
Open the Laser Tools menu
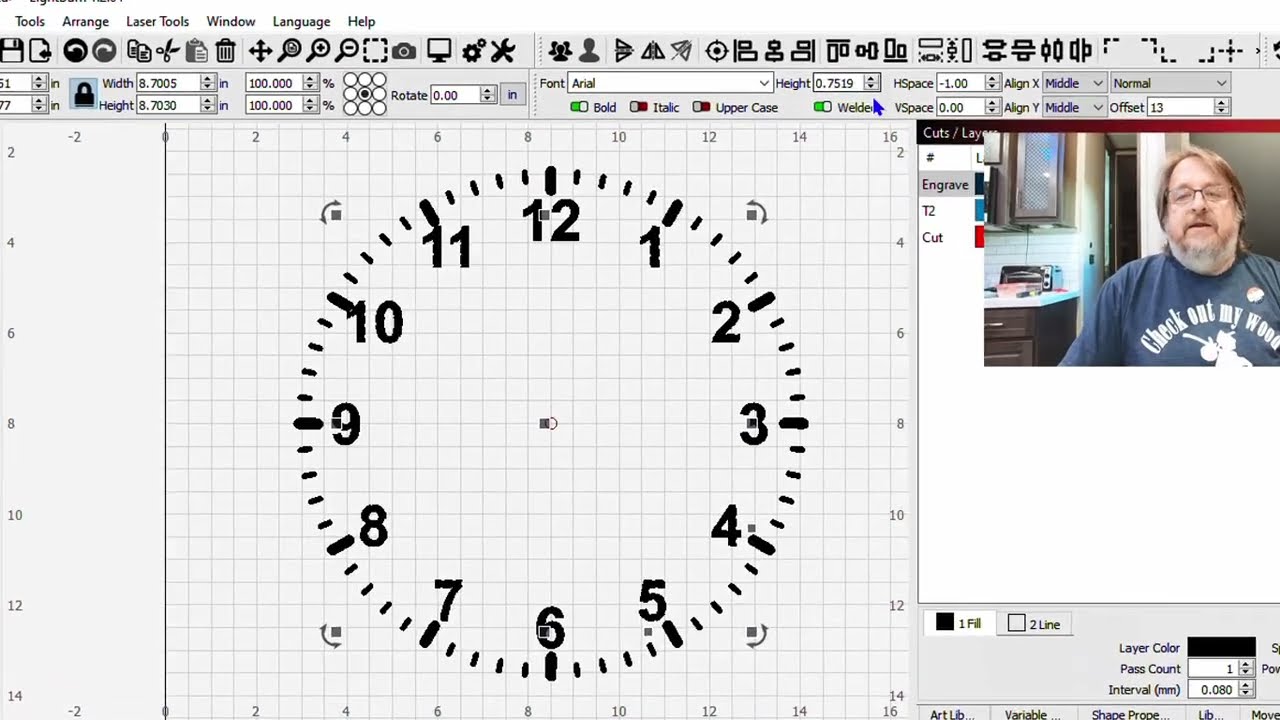[x=158, y=21]
